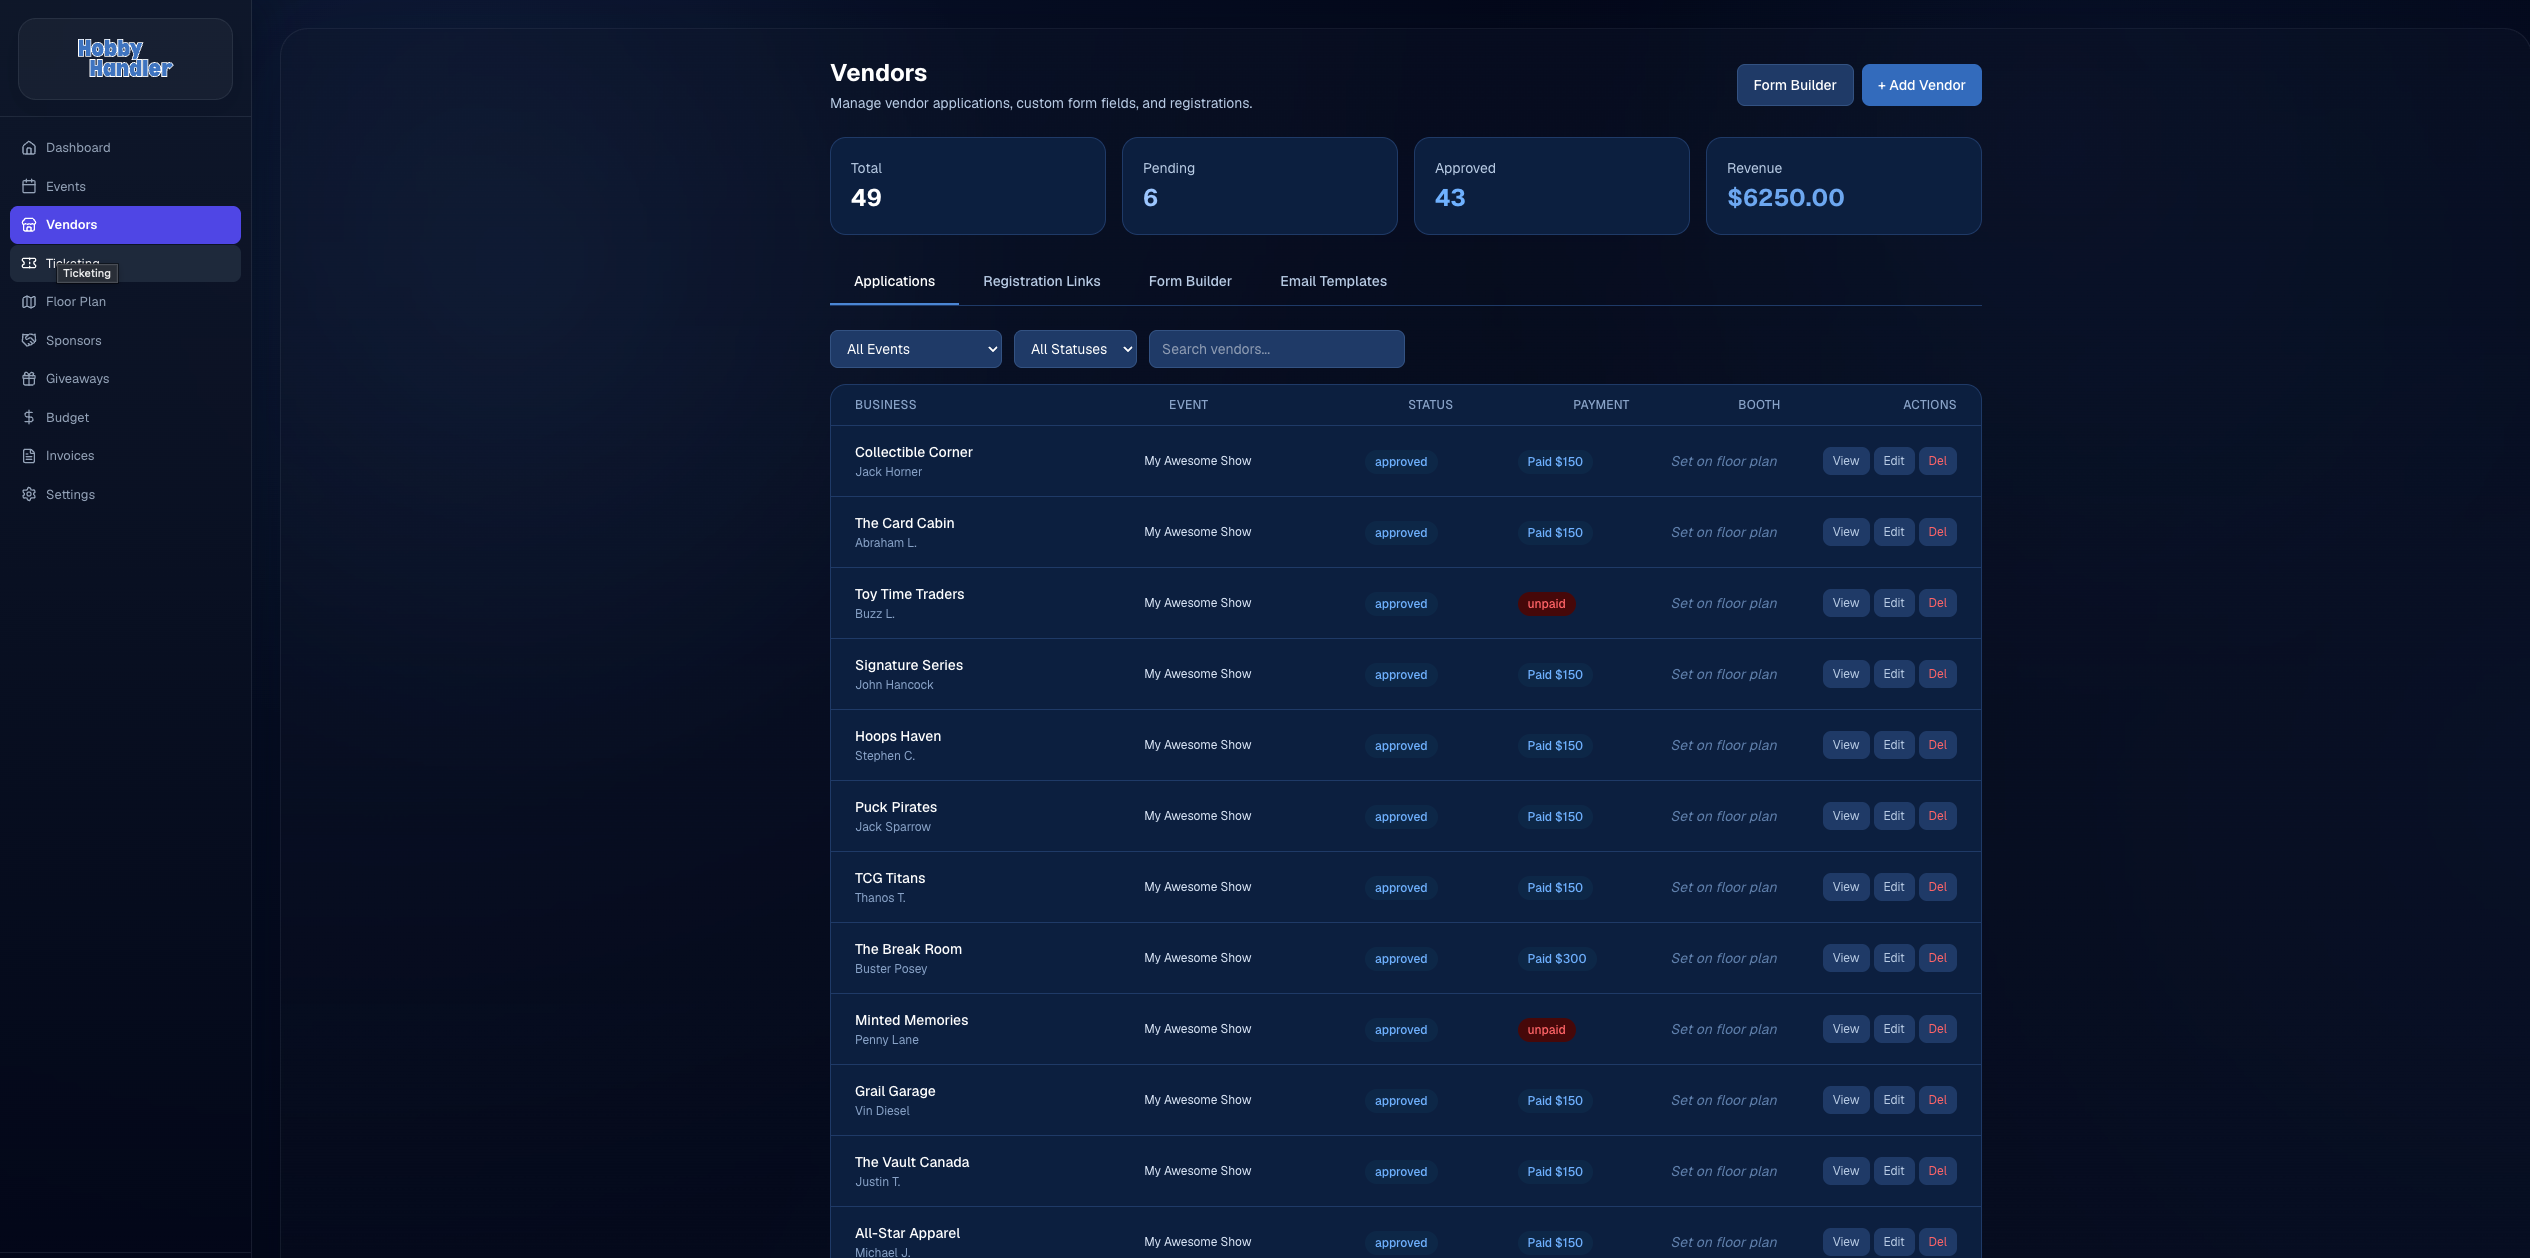Delete the Minted Memories vendor
2530x1258 pixels.
(x=1937, y=1029)
